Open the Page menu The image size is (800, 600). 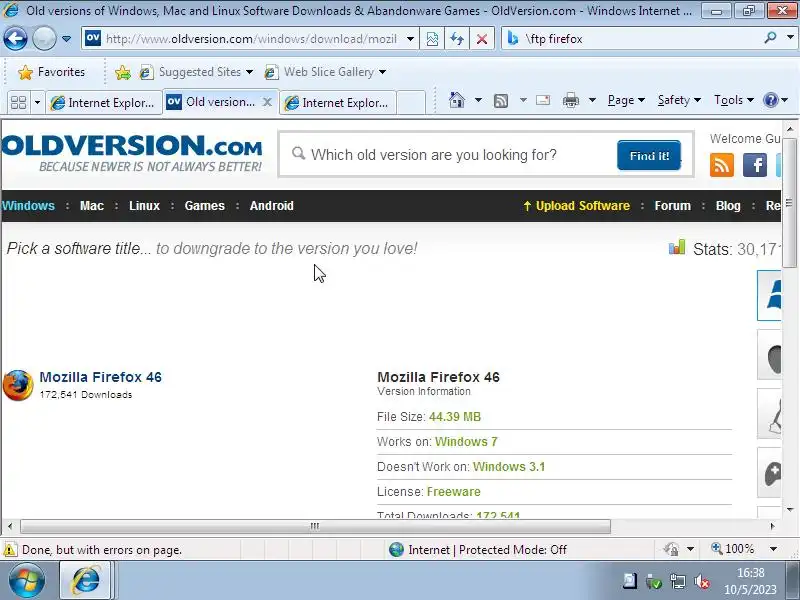[x=626, y=100]
